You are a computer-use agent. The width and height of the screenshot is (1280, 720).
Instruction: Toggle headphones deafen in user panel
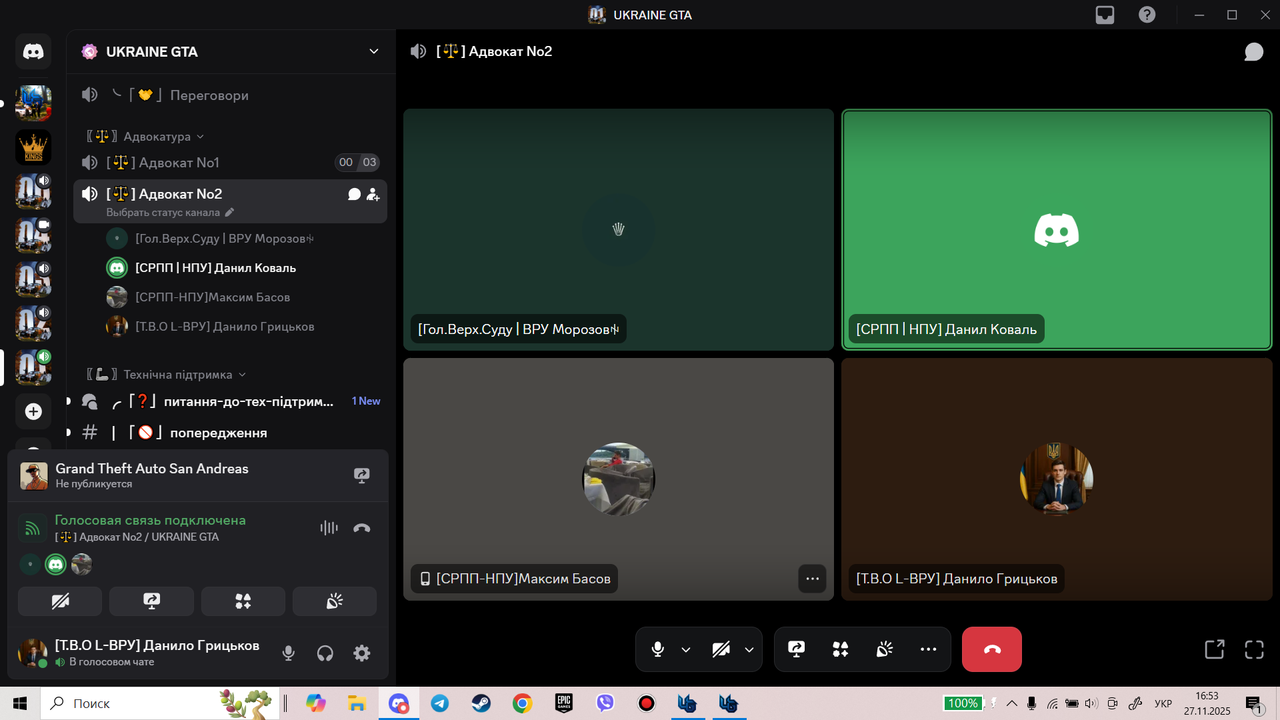[x=325, y=653]
